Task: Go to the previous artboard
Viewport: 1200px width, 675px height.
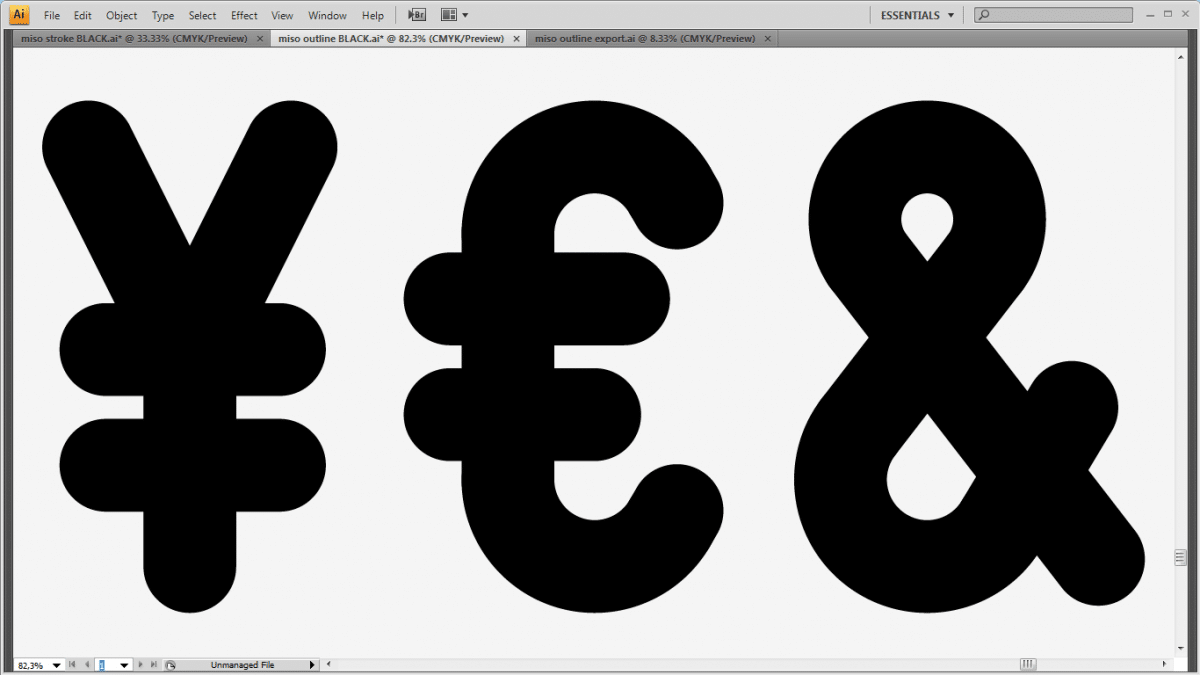Action: pos(87,665)
